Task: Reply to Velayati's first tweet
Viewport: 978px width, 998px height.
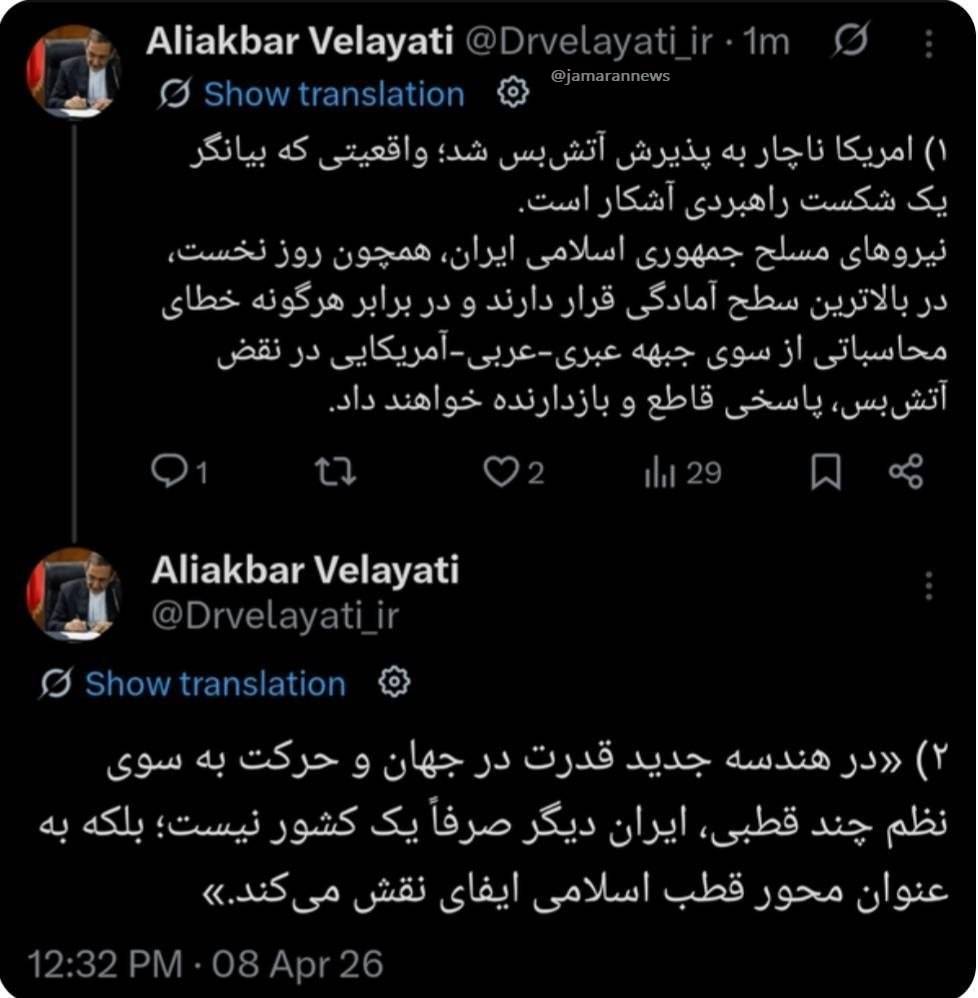Action: [168, 472]
